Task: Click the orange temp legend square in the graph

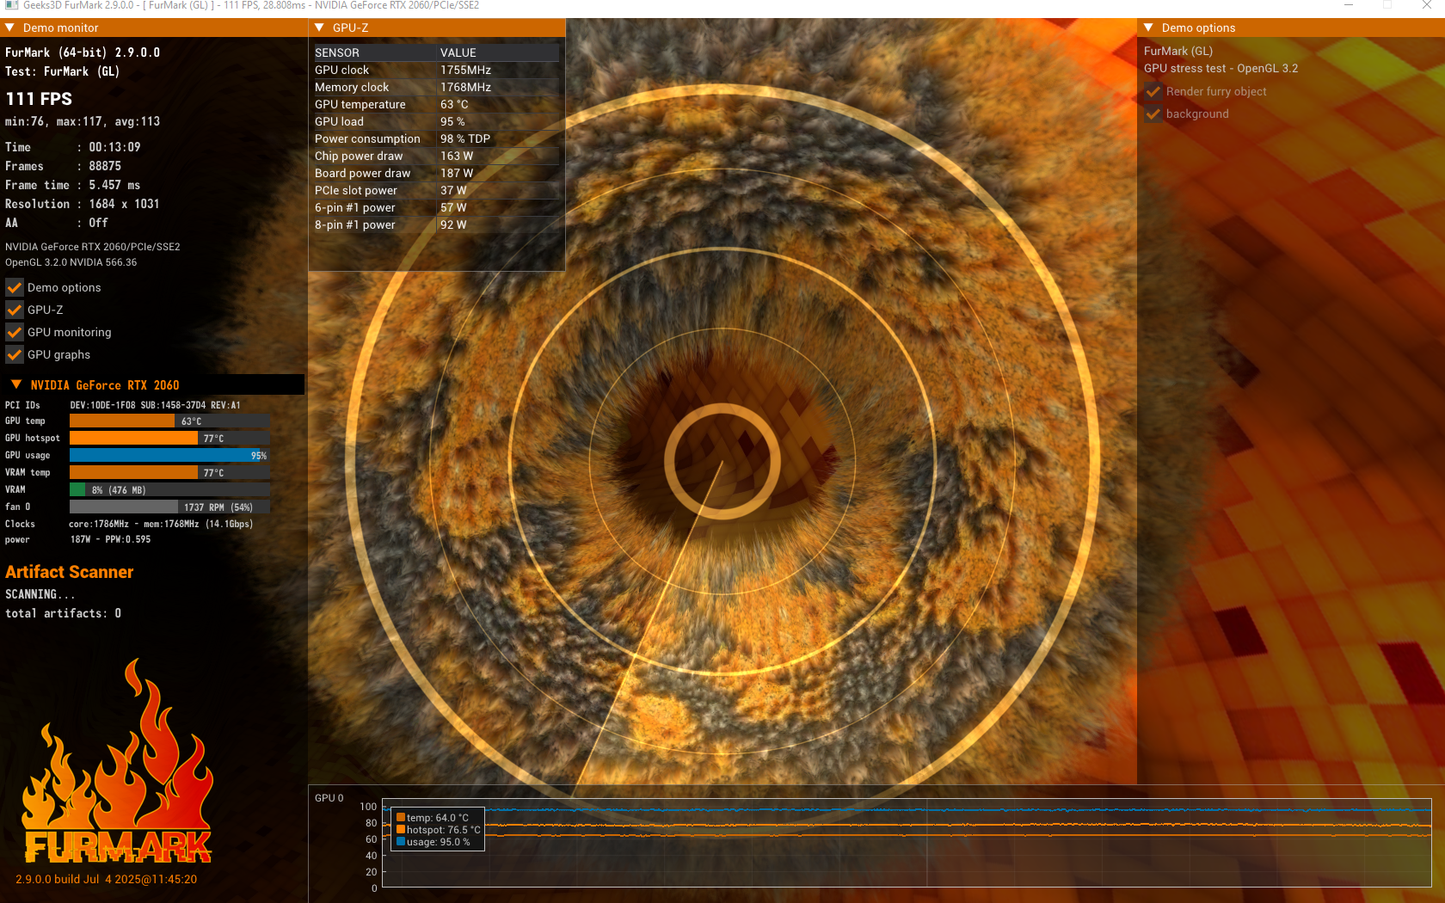Action: pyautogui.click(x=400, y=818)
